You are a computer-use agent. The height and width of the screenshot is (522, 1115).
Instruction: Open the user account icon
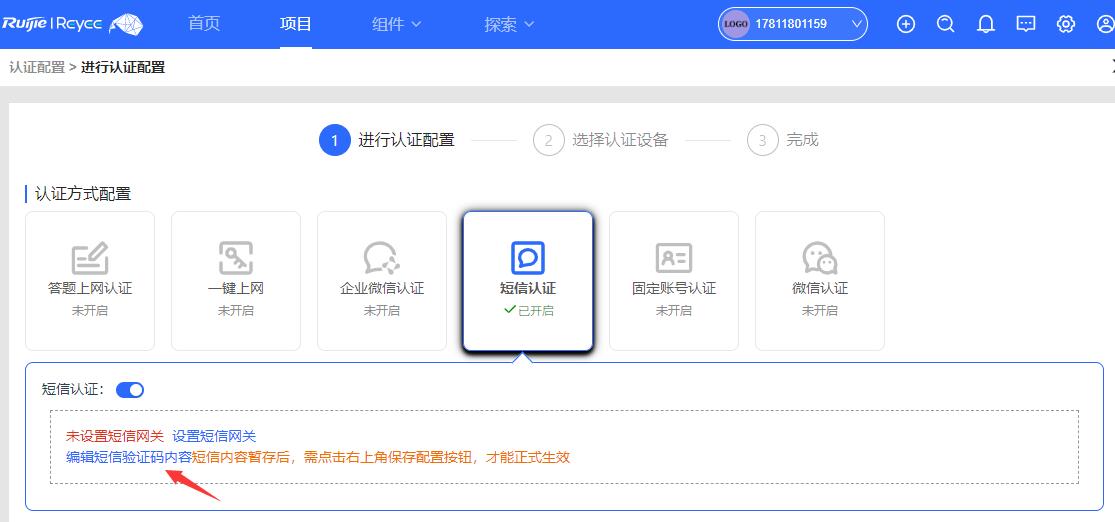[1105, 24]
